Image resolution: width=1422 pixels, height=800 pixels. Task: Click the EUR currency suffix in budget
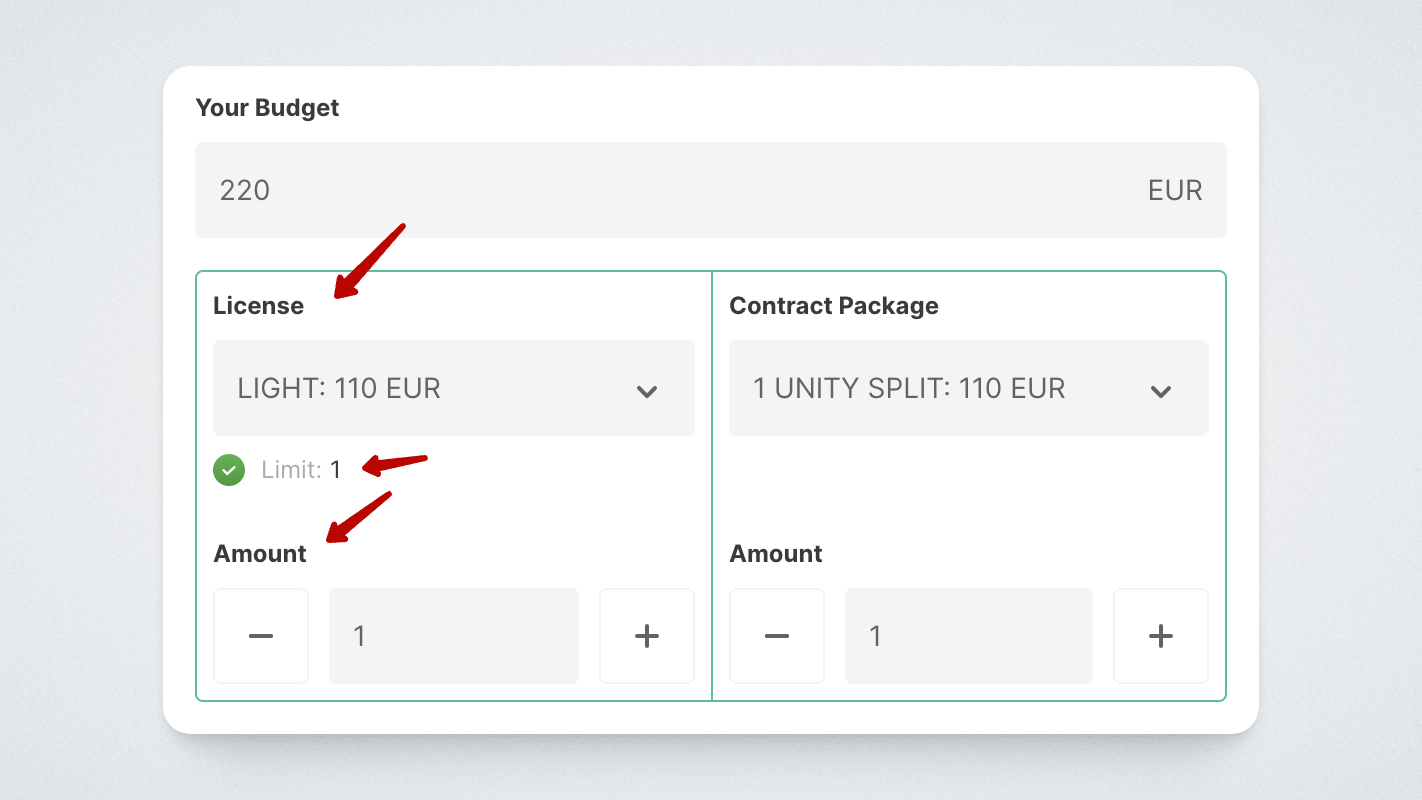pyautogui.click(x=1175, y=190)
